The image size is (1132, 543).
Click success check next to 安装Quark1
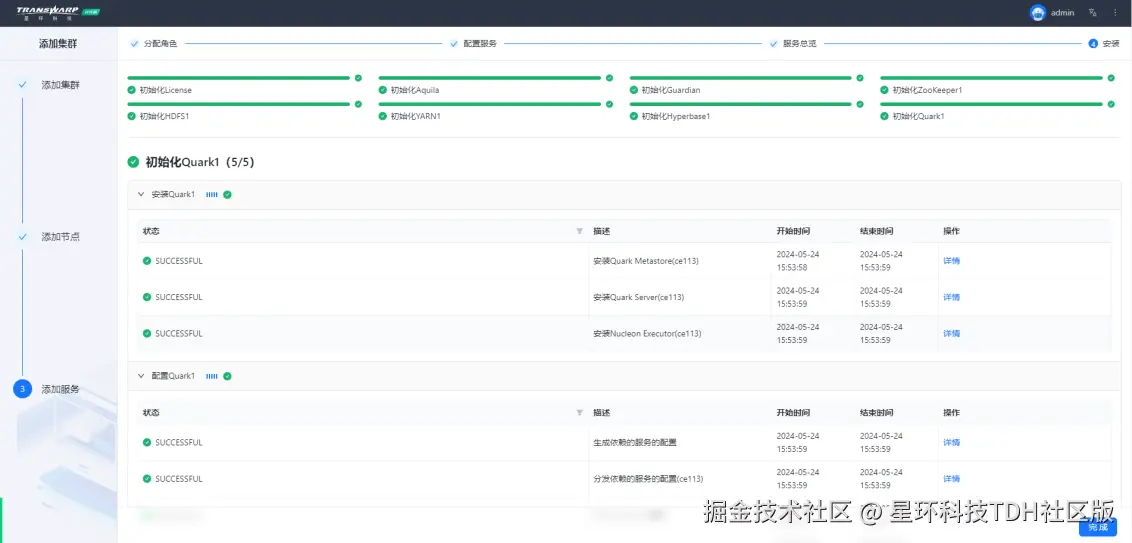(x=227, y=194)
